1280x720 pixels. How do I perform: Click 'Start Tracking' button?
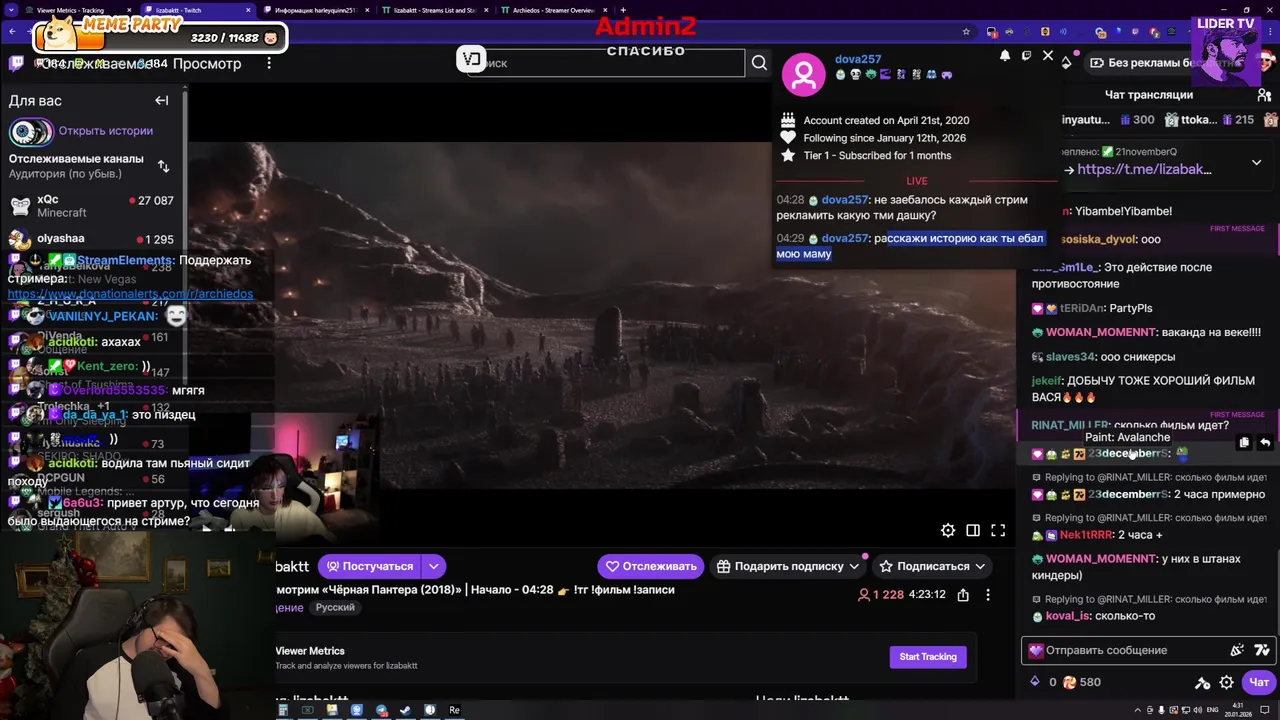[x=928, y=657]
